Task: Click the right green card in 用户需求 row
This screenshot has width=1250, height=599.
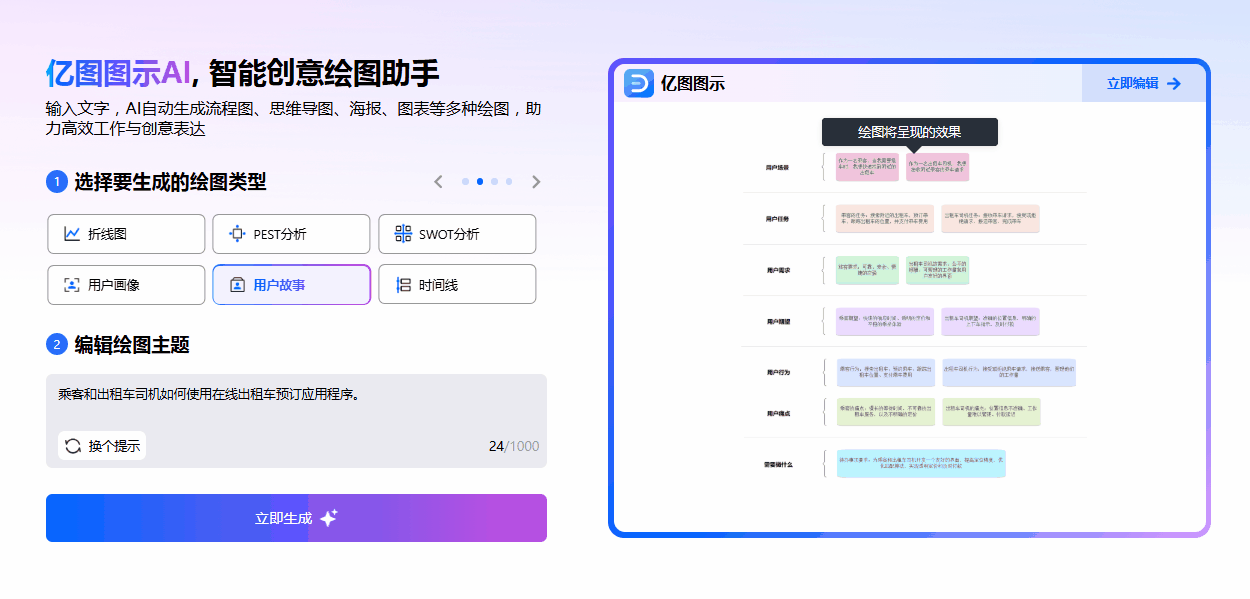Action: pyautogui.click(x=937, y=270)
